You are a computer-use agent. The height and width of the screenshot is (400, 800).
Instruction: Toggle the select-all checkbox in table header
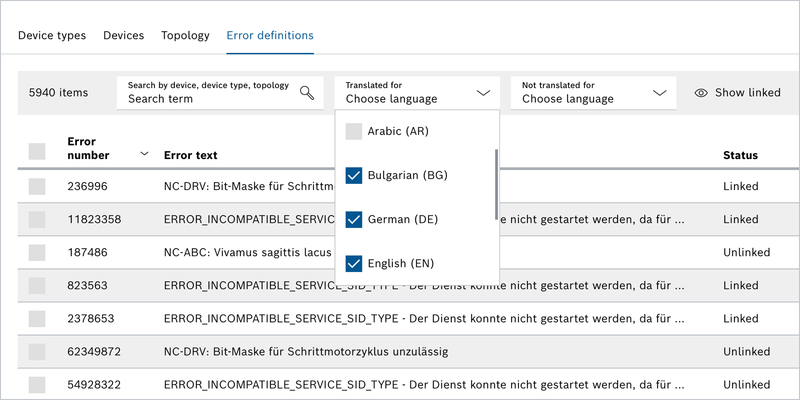[37, 151]
